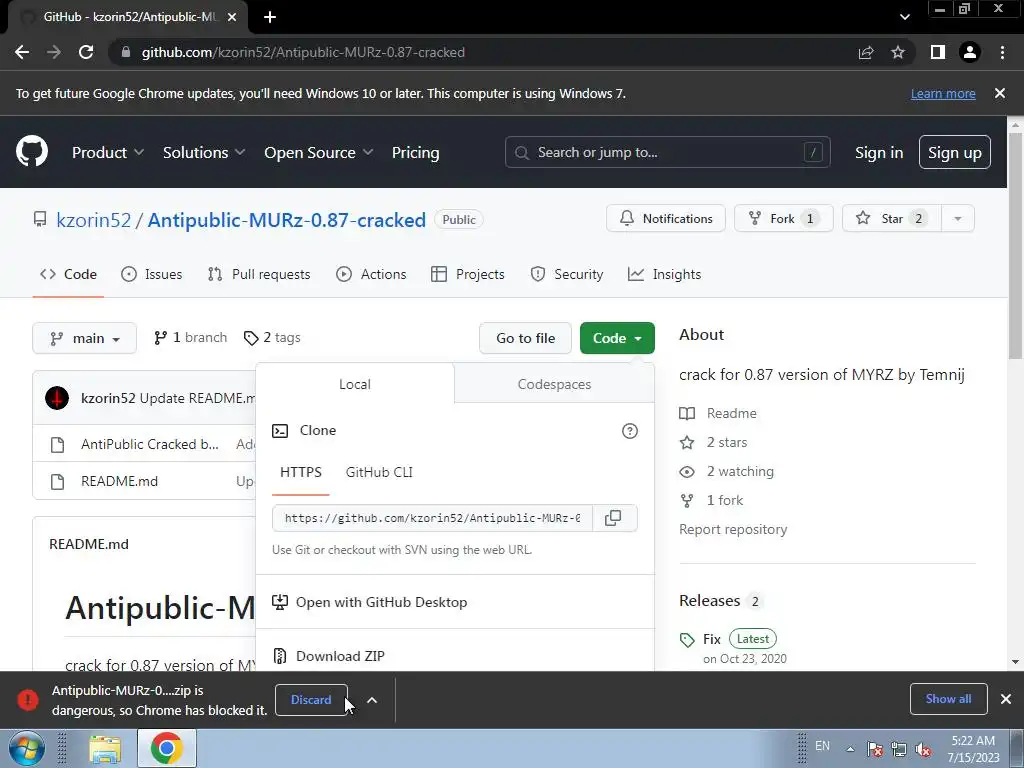Click Report repository link

(733, 530)
